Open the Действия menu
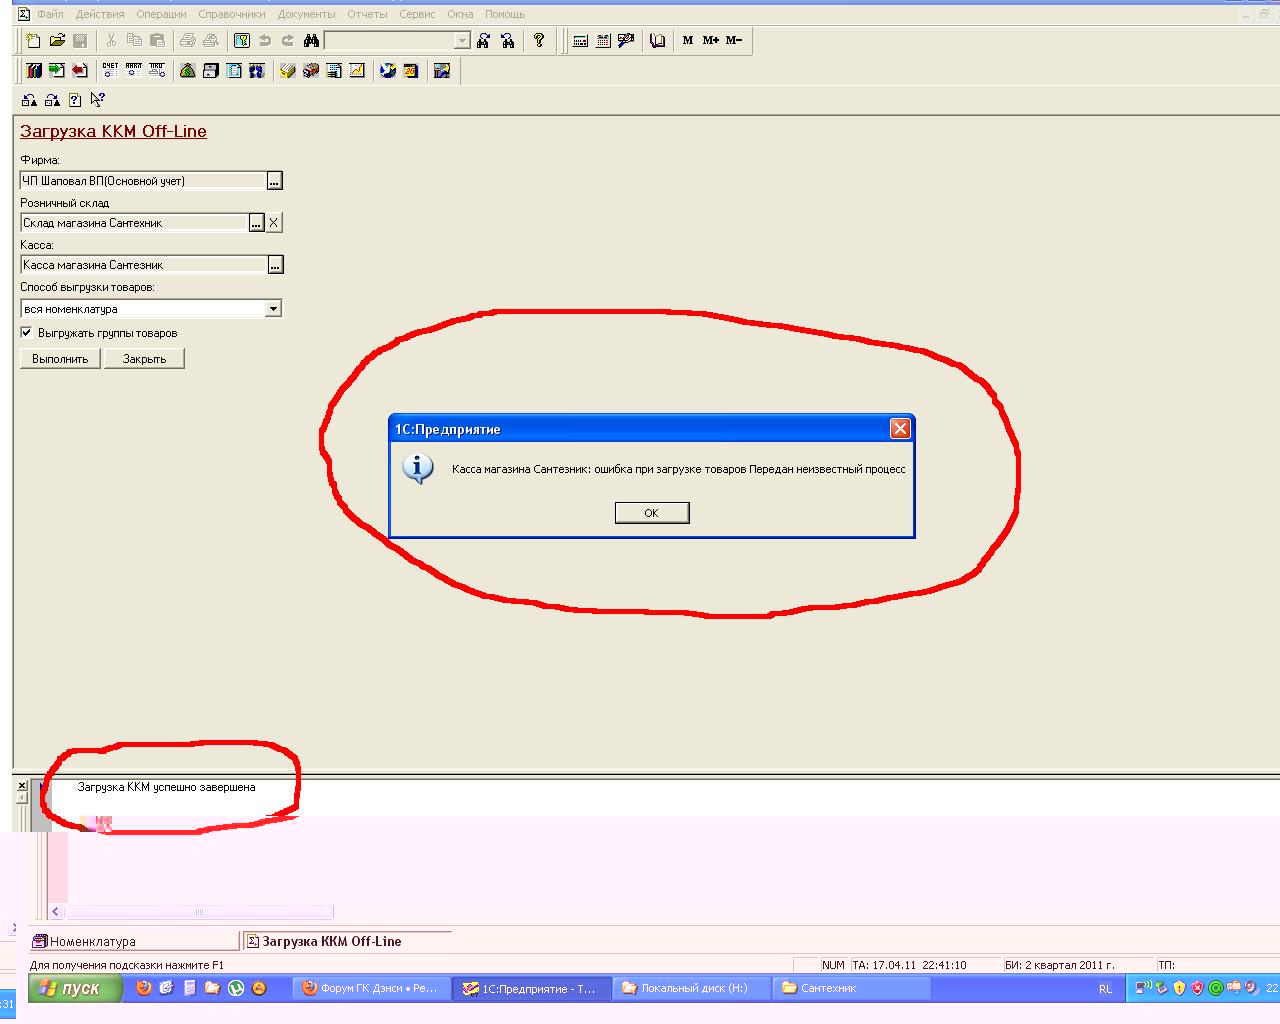The height and width of the screenshot is (1024, 1280). [x=100, y=14]
